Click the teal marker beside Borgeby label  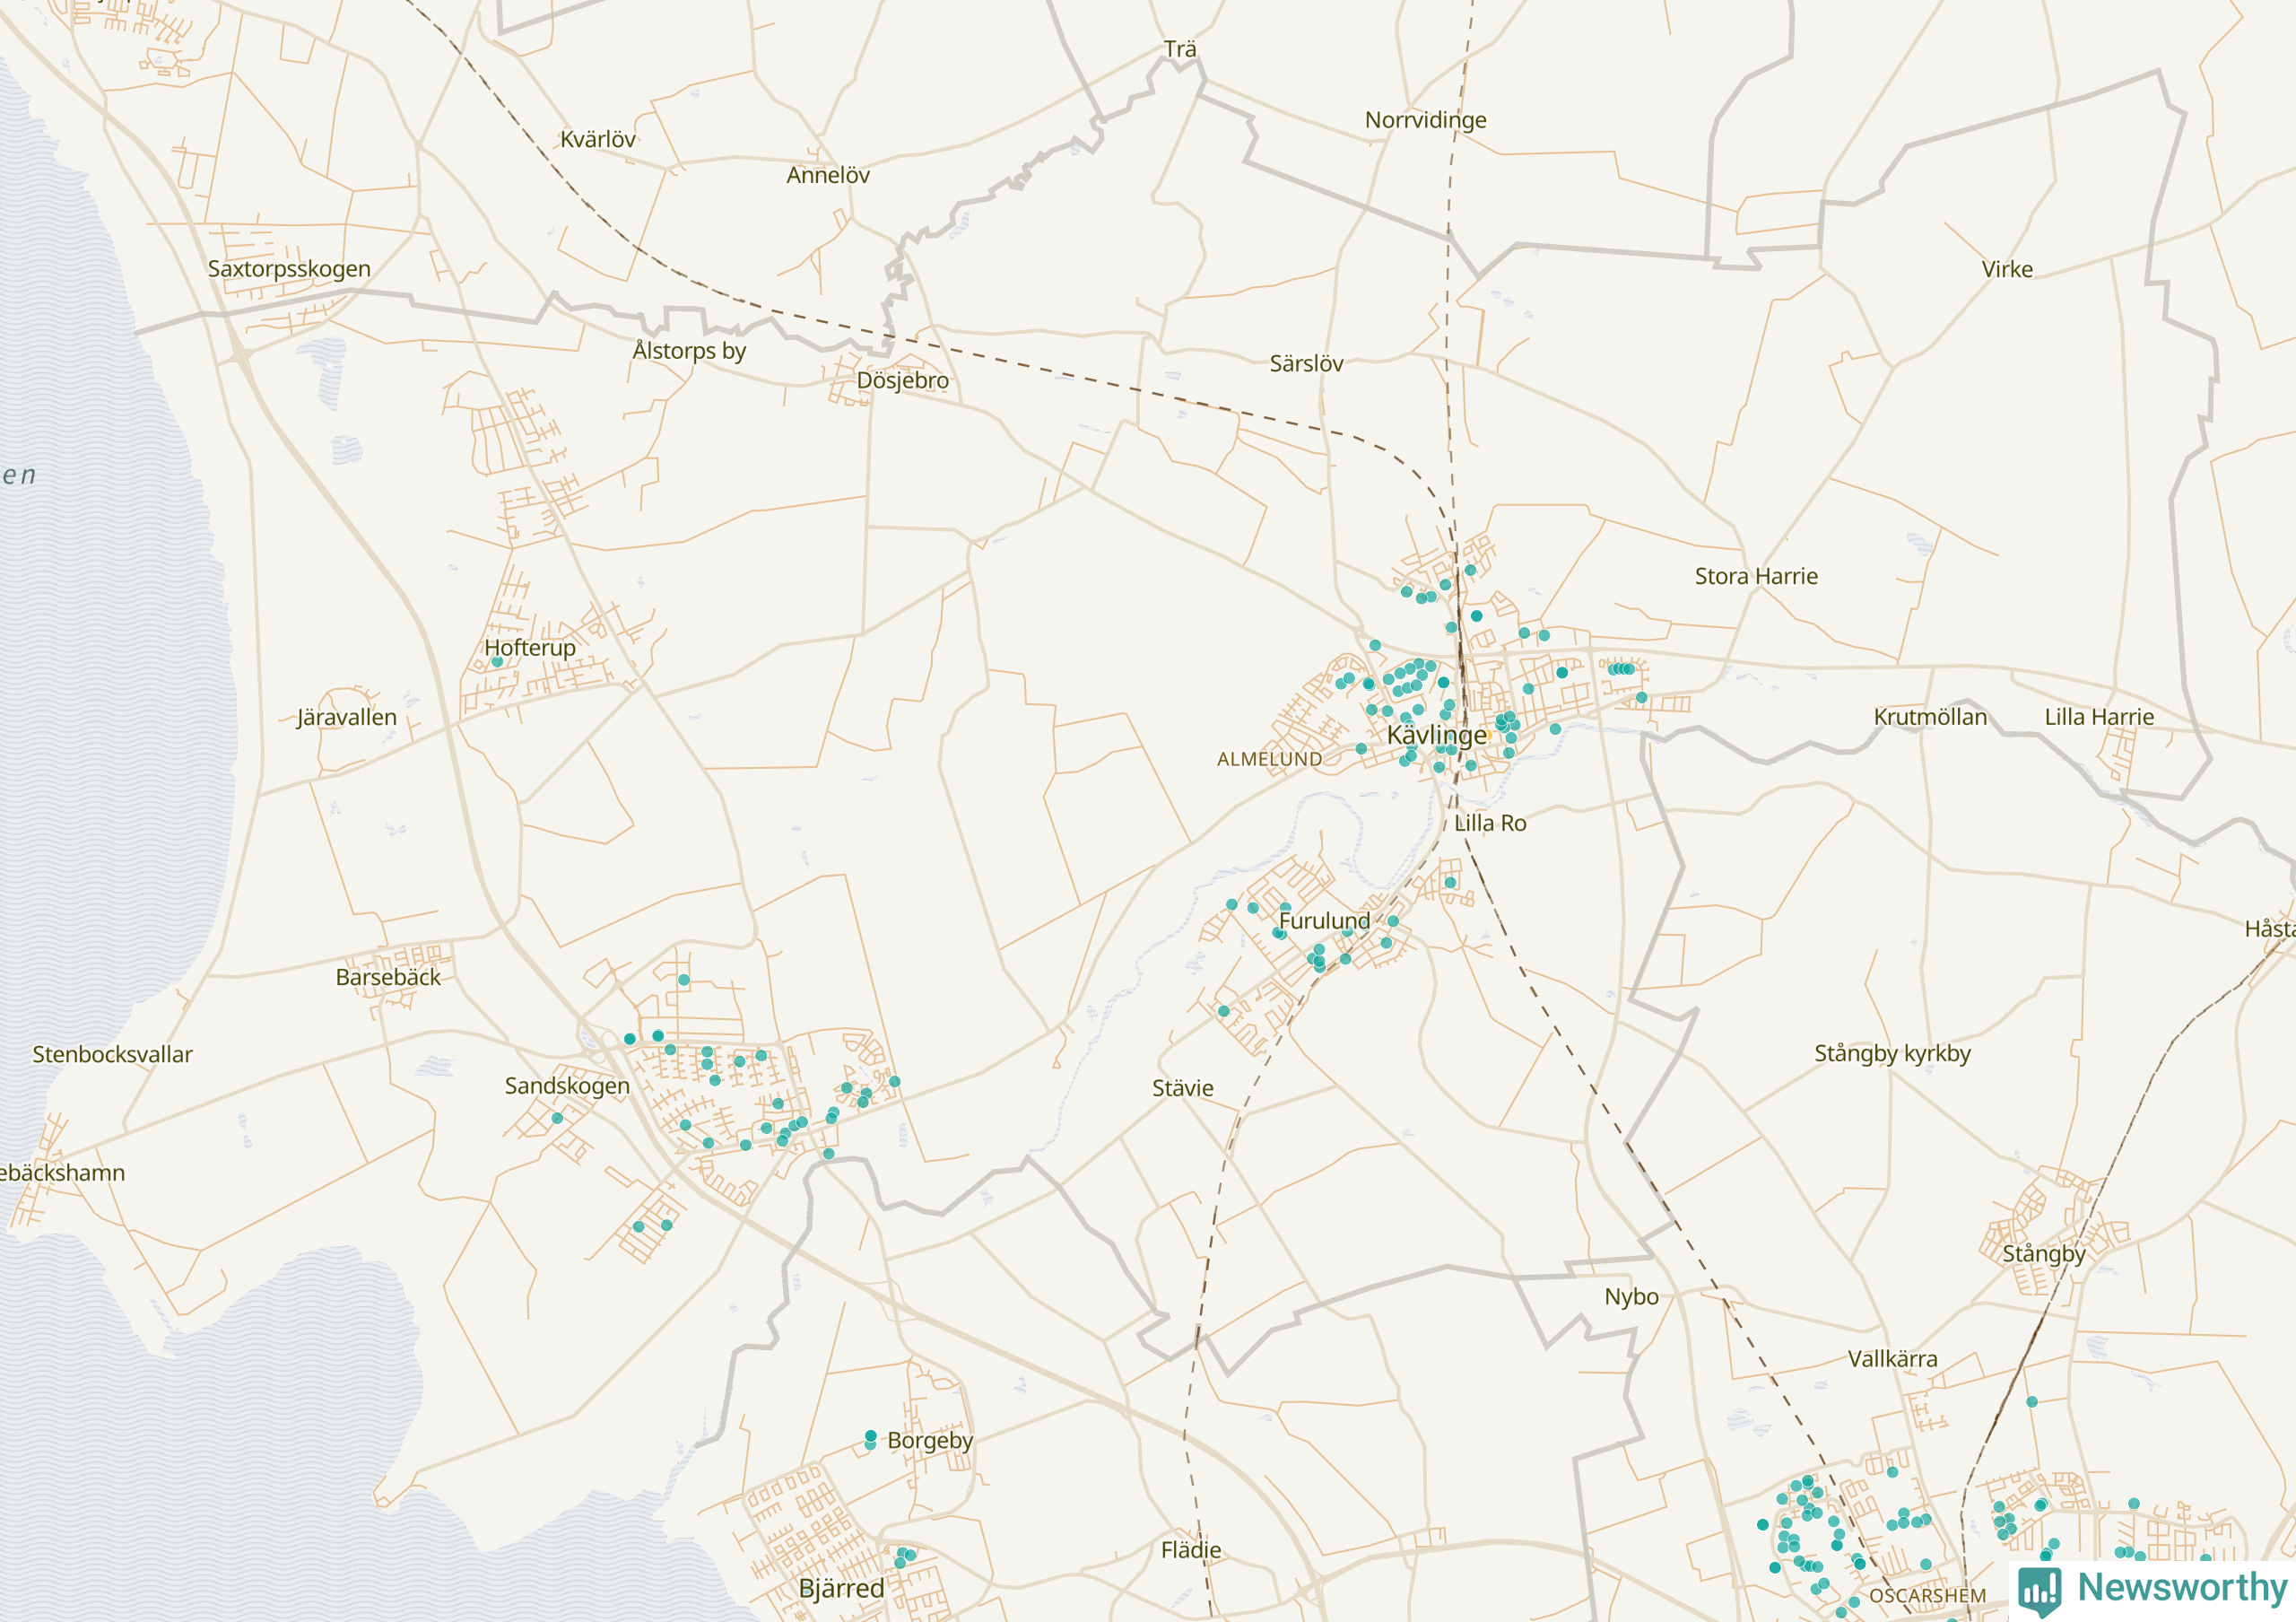click(x=870, y=1437)
